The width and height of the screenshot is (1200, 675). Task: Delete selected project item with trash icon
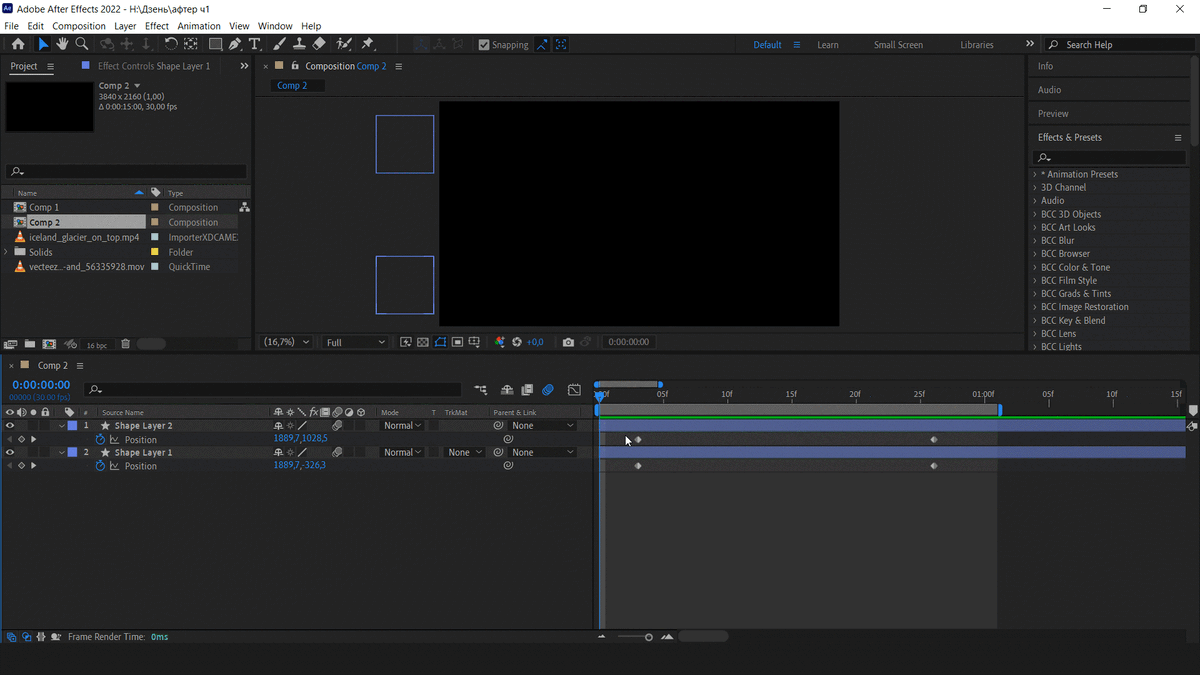click(126, 344)
